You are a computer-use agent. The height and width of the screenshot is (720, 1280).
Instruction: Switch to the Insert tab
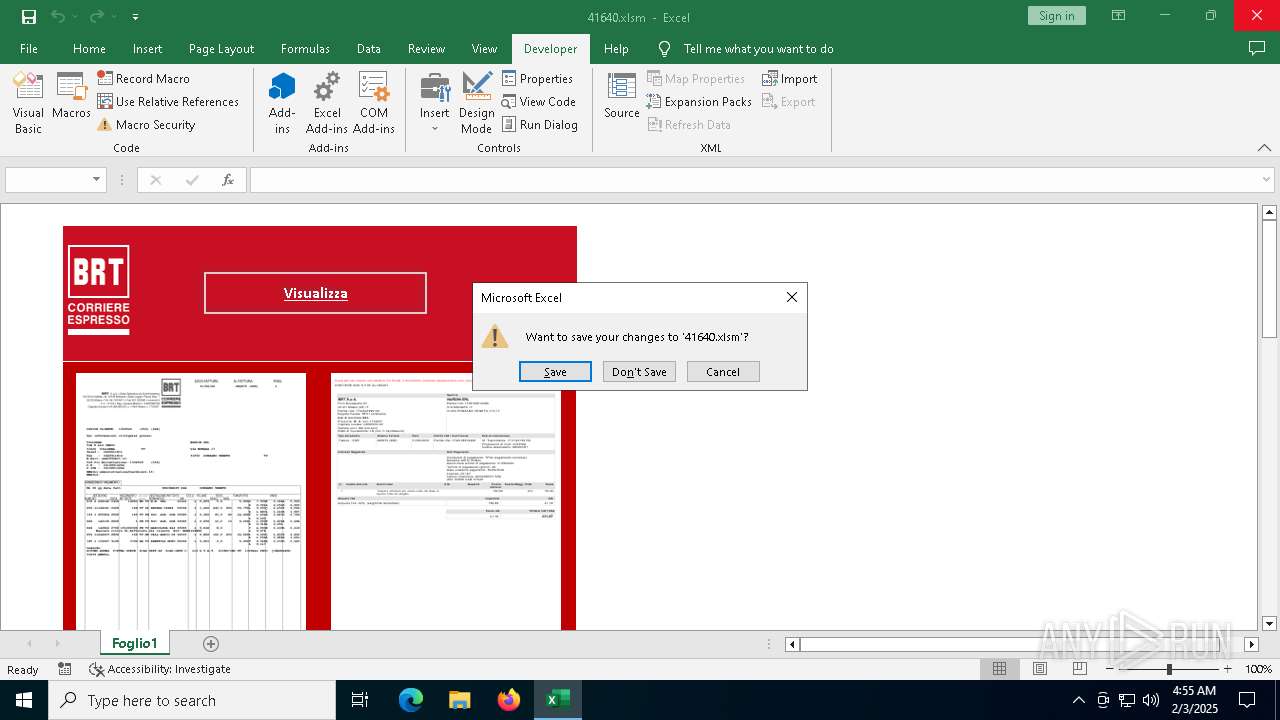pyautogui.click(x=147, y=48)
